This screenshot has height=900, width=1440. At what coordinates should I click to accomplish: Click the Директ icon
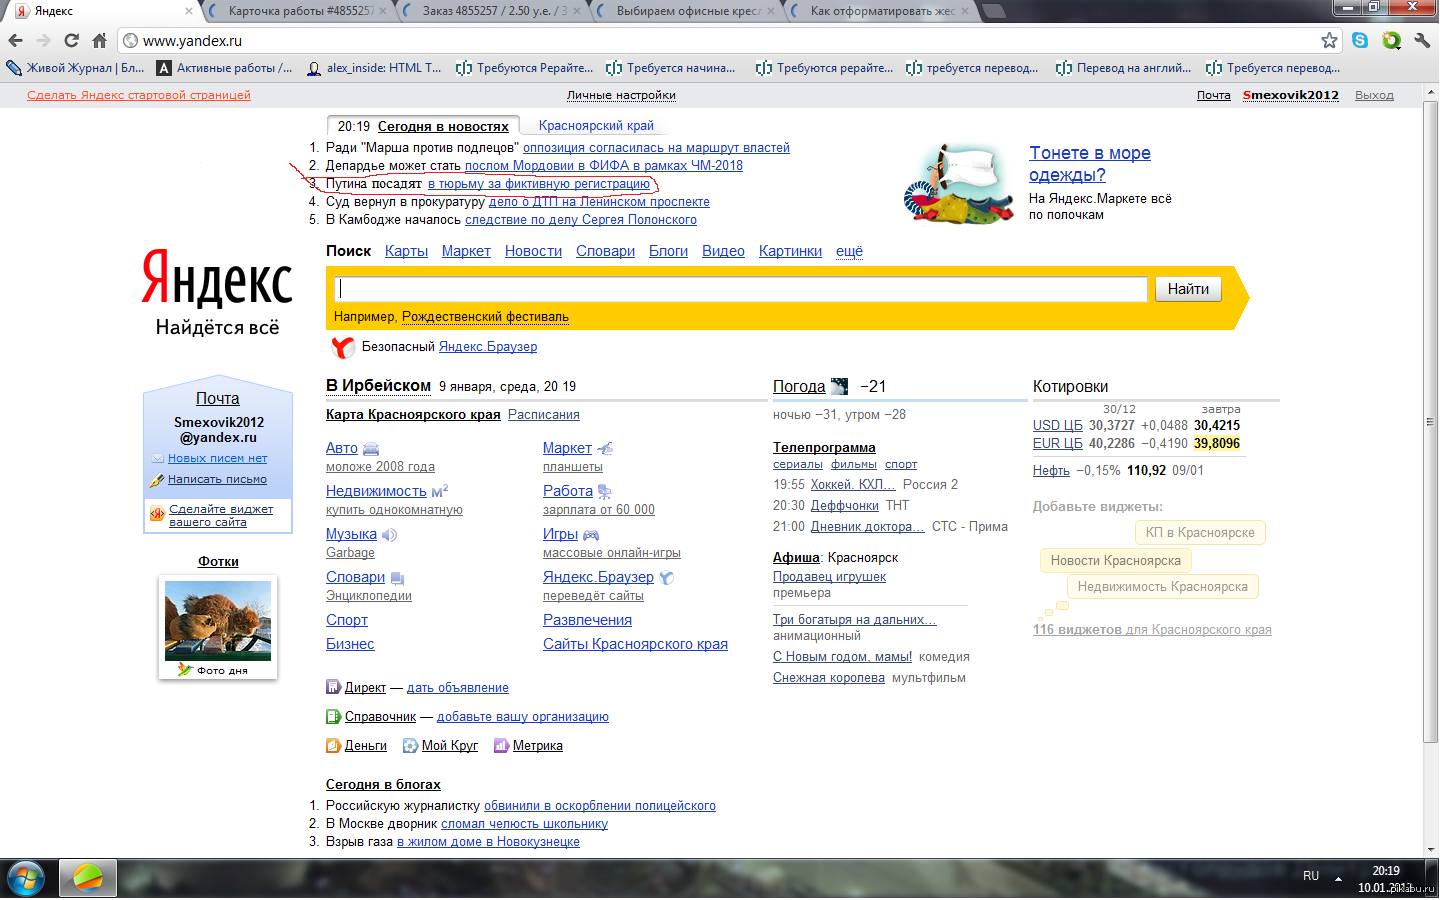click(334, 687)
